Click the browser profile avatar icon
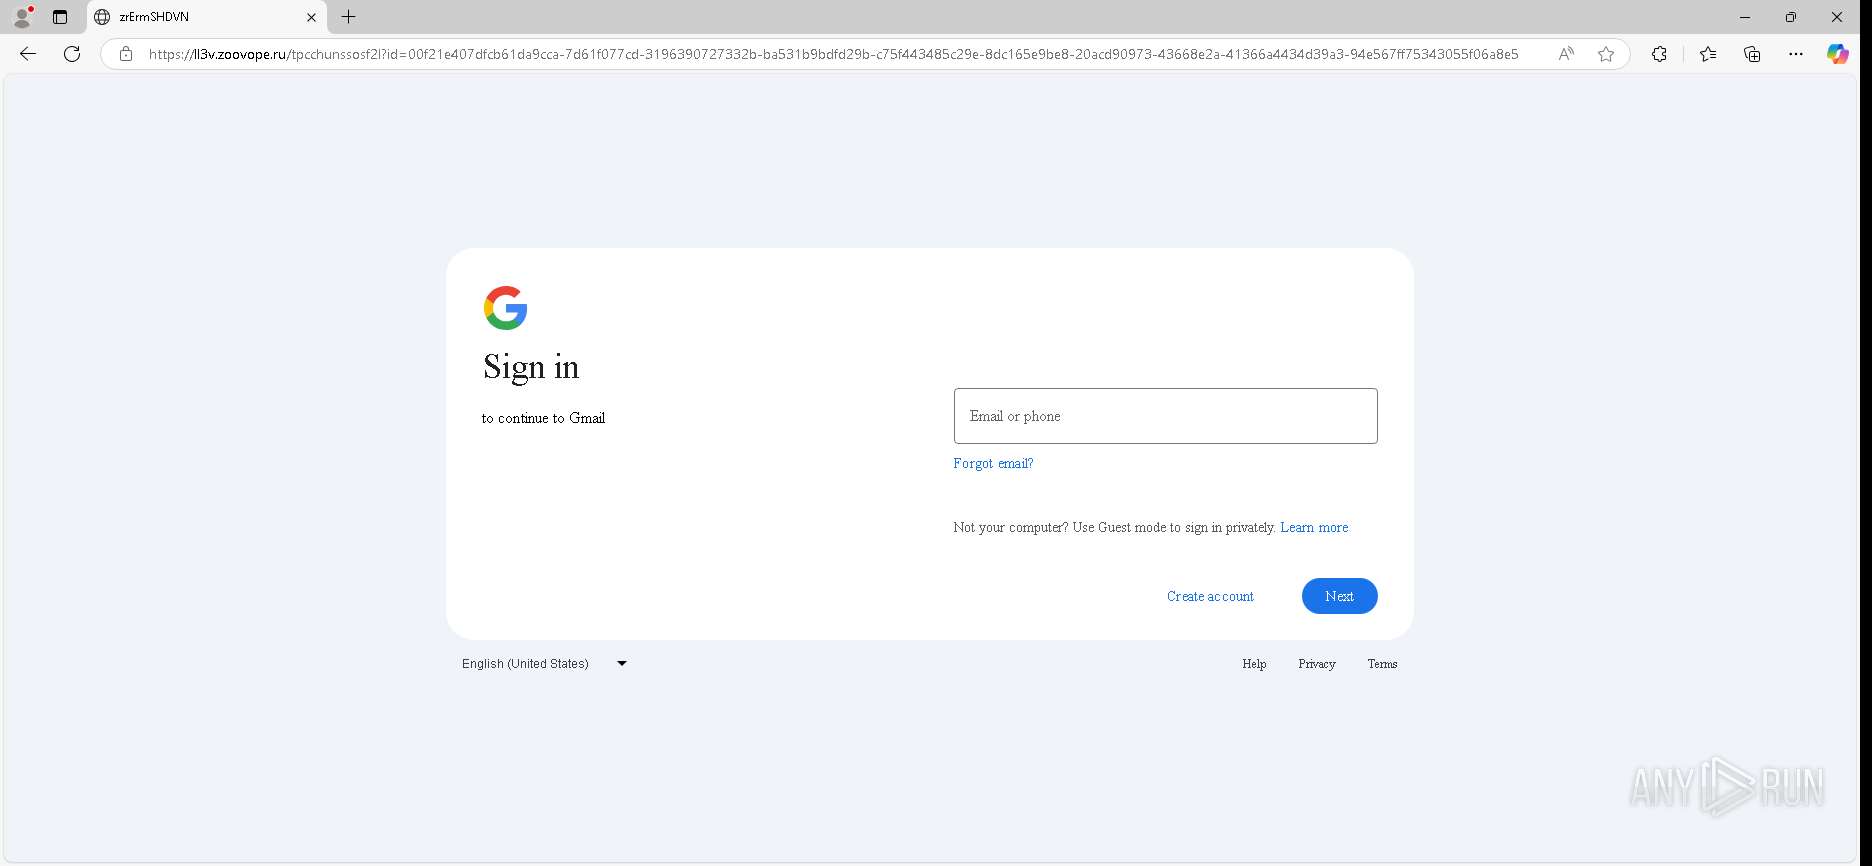The height and width of the screenshot is (866, 1872). pos(22,17)
